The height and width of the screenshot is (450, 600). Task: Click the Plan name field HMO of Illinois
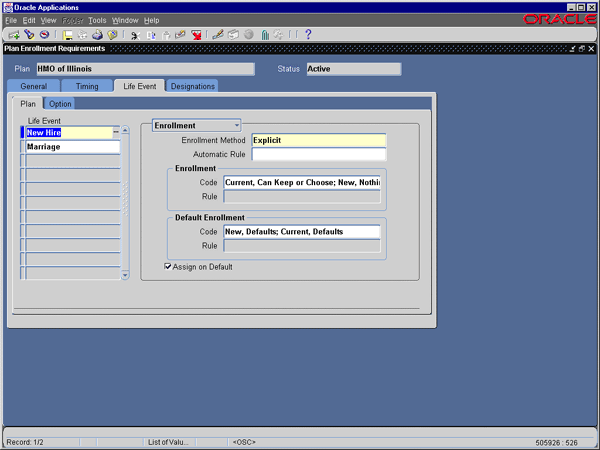[145, 69]
